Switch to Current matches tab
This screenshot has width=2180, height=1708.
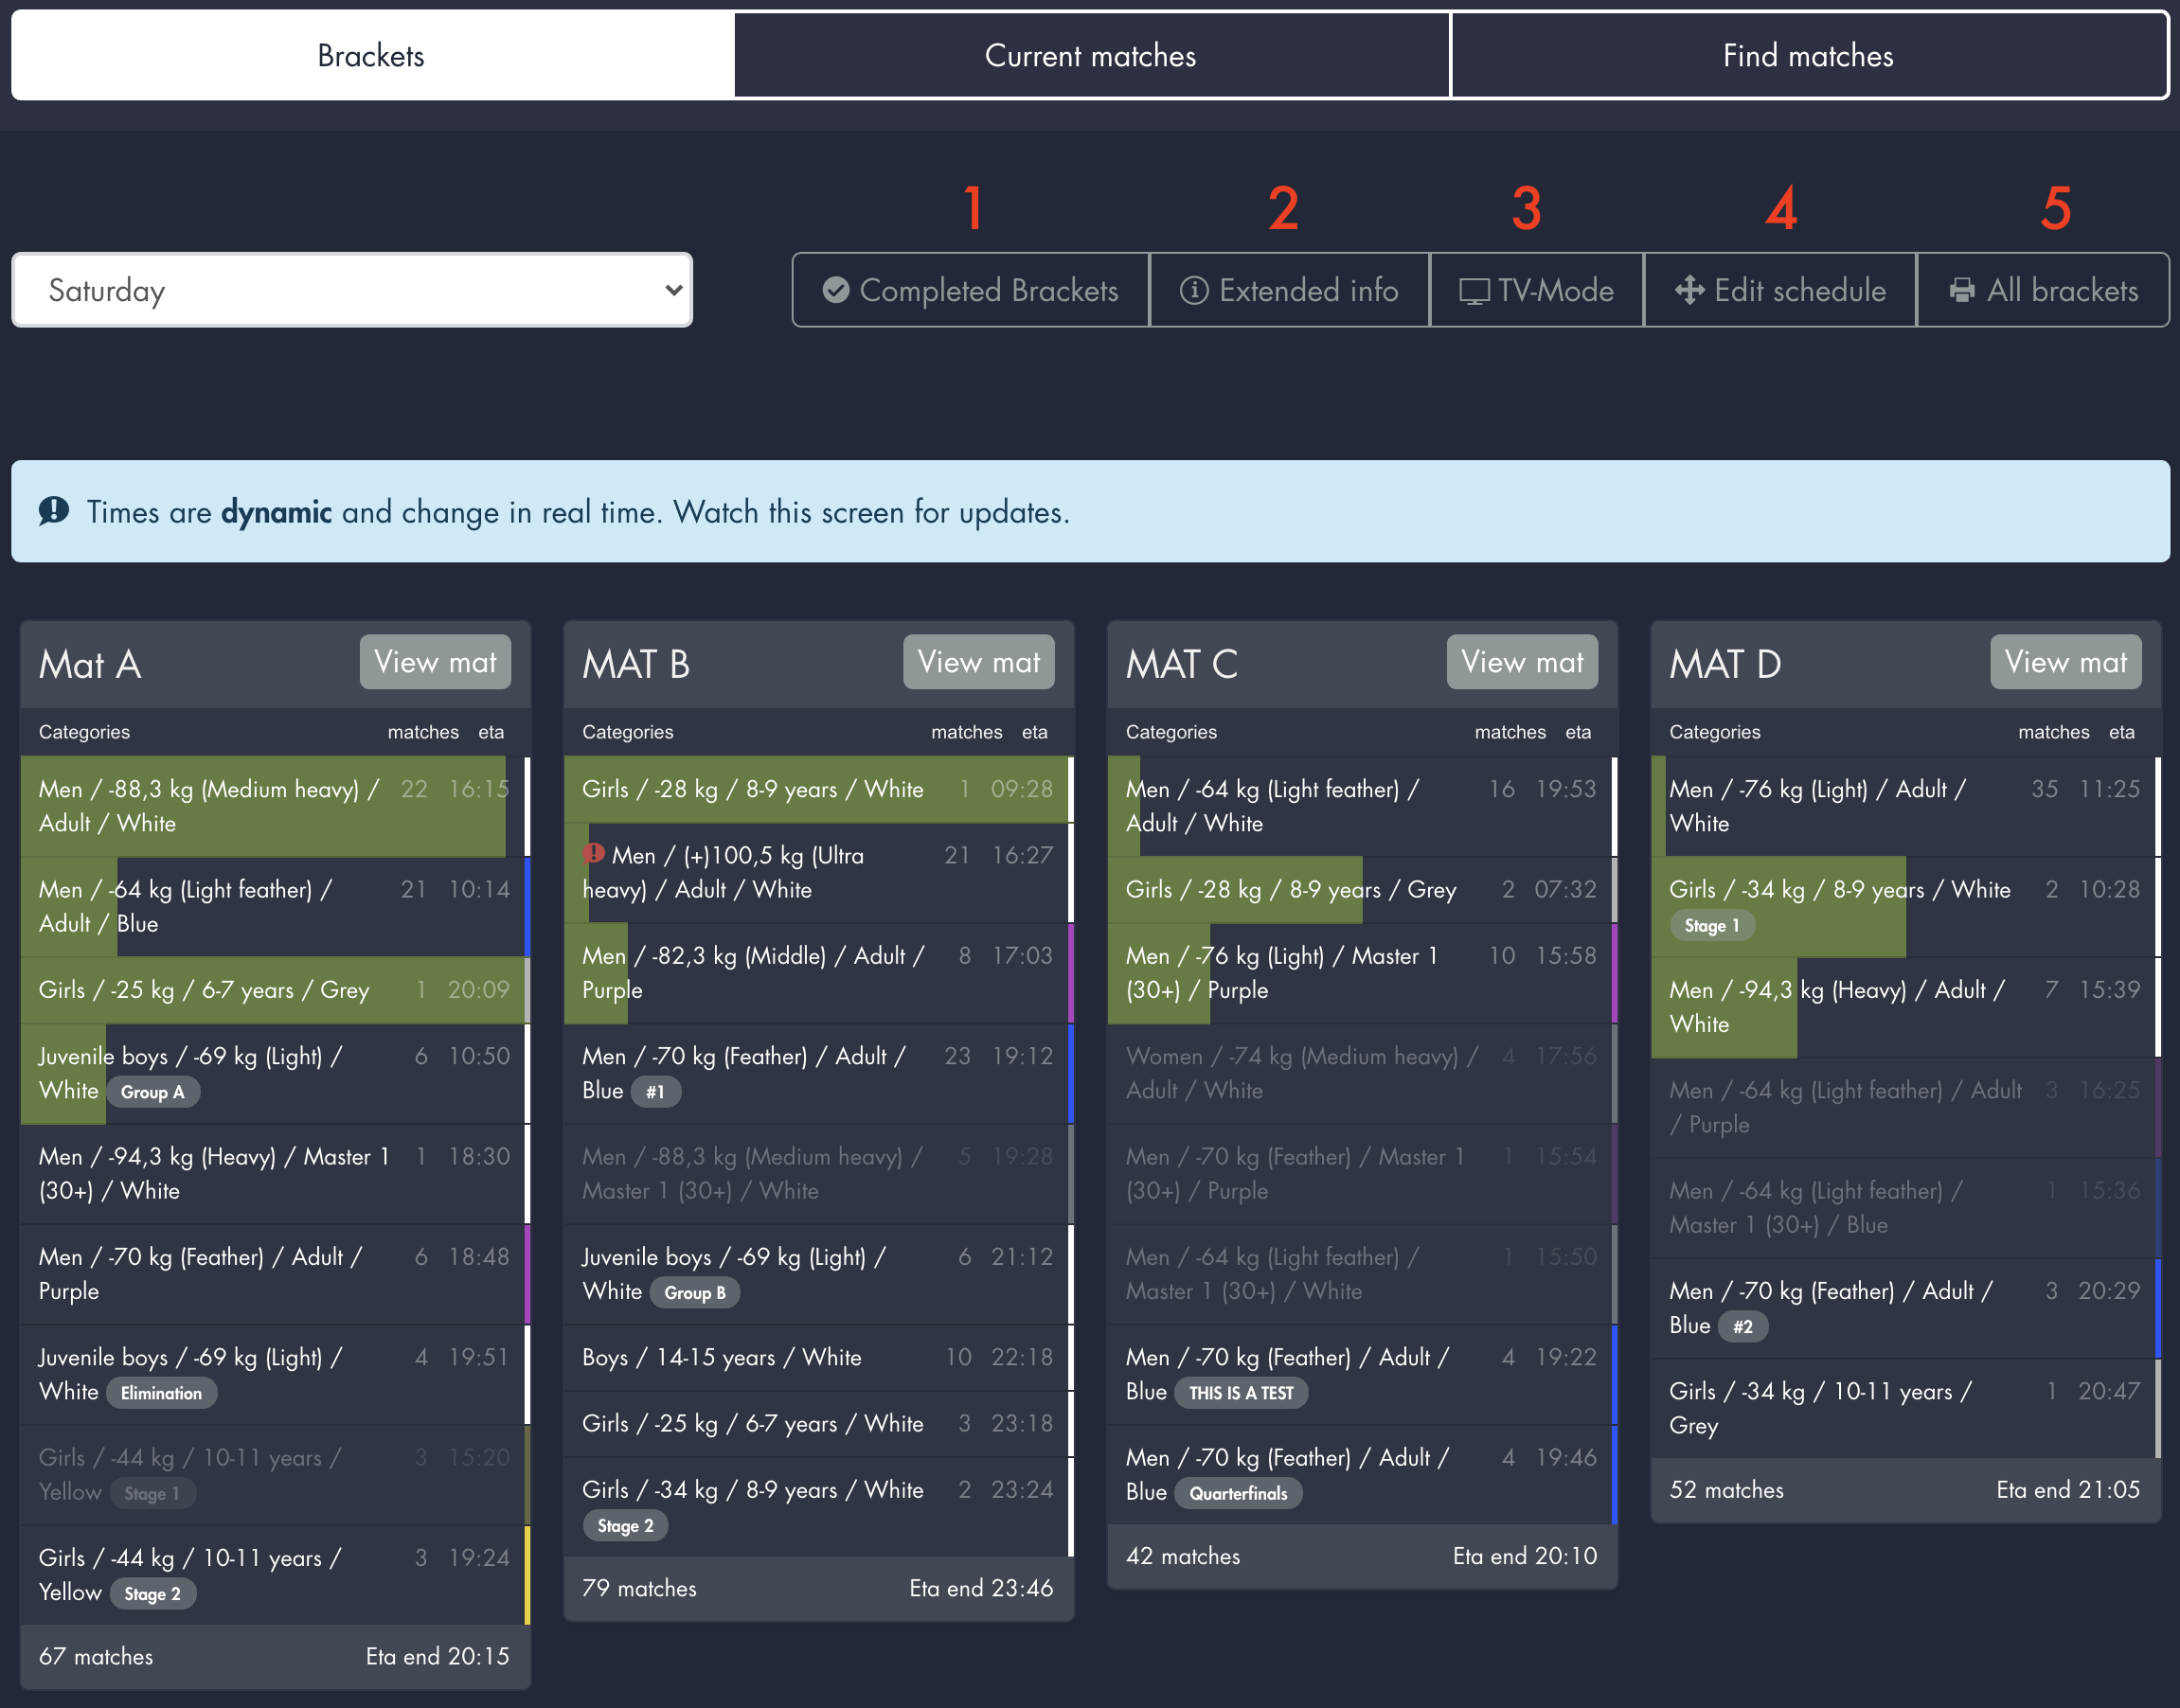pos(1090,55)
